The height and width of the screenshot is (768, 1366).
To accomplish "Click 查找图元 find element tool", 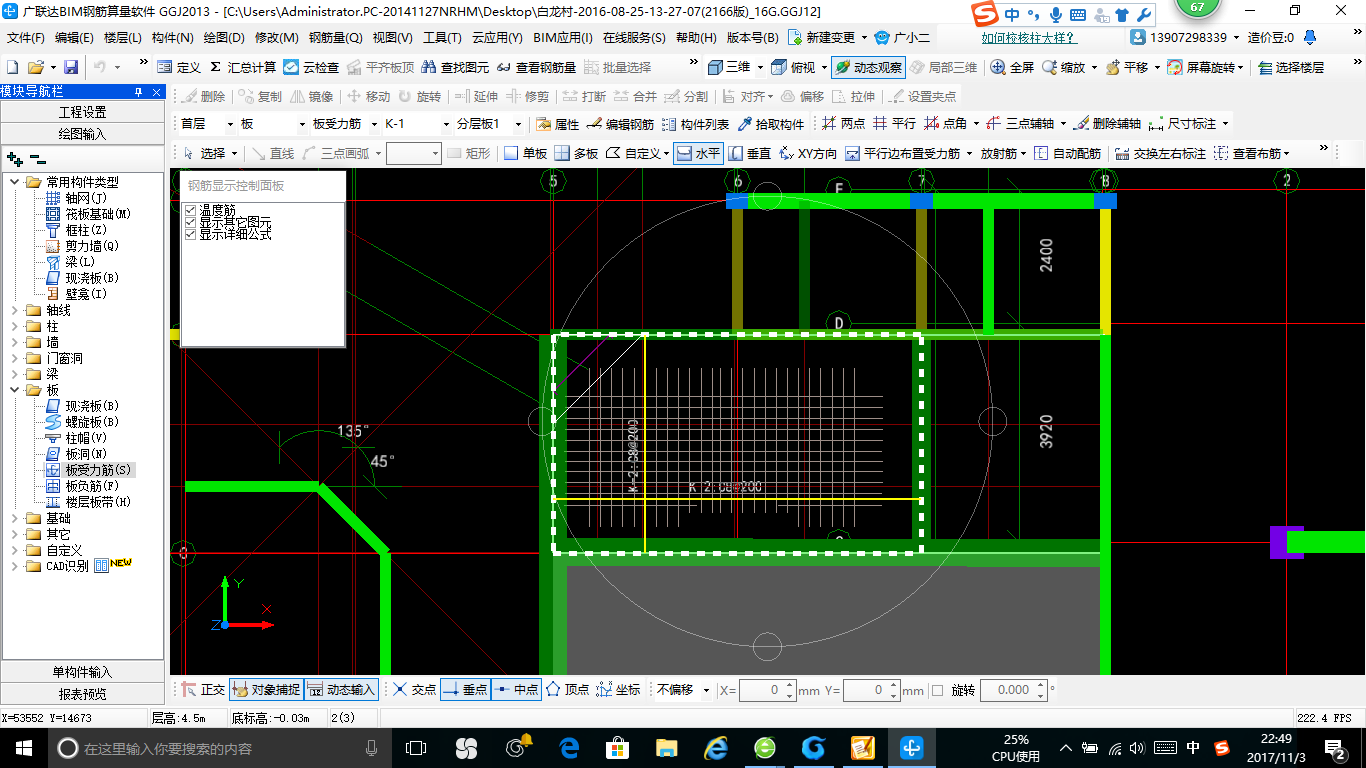I will [x=455, y=67].
